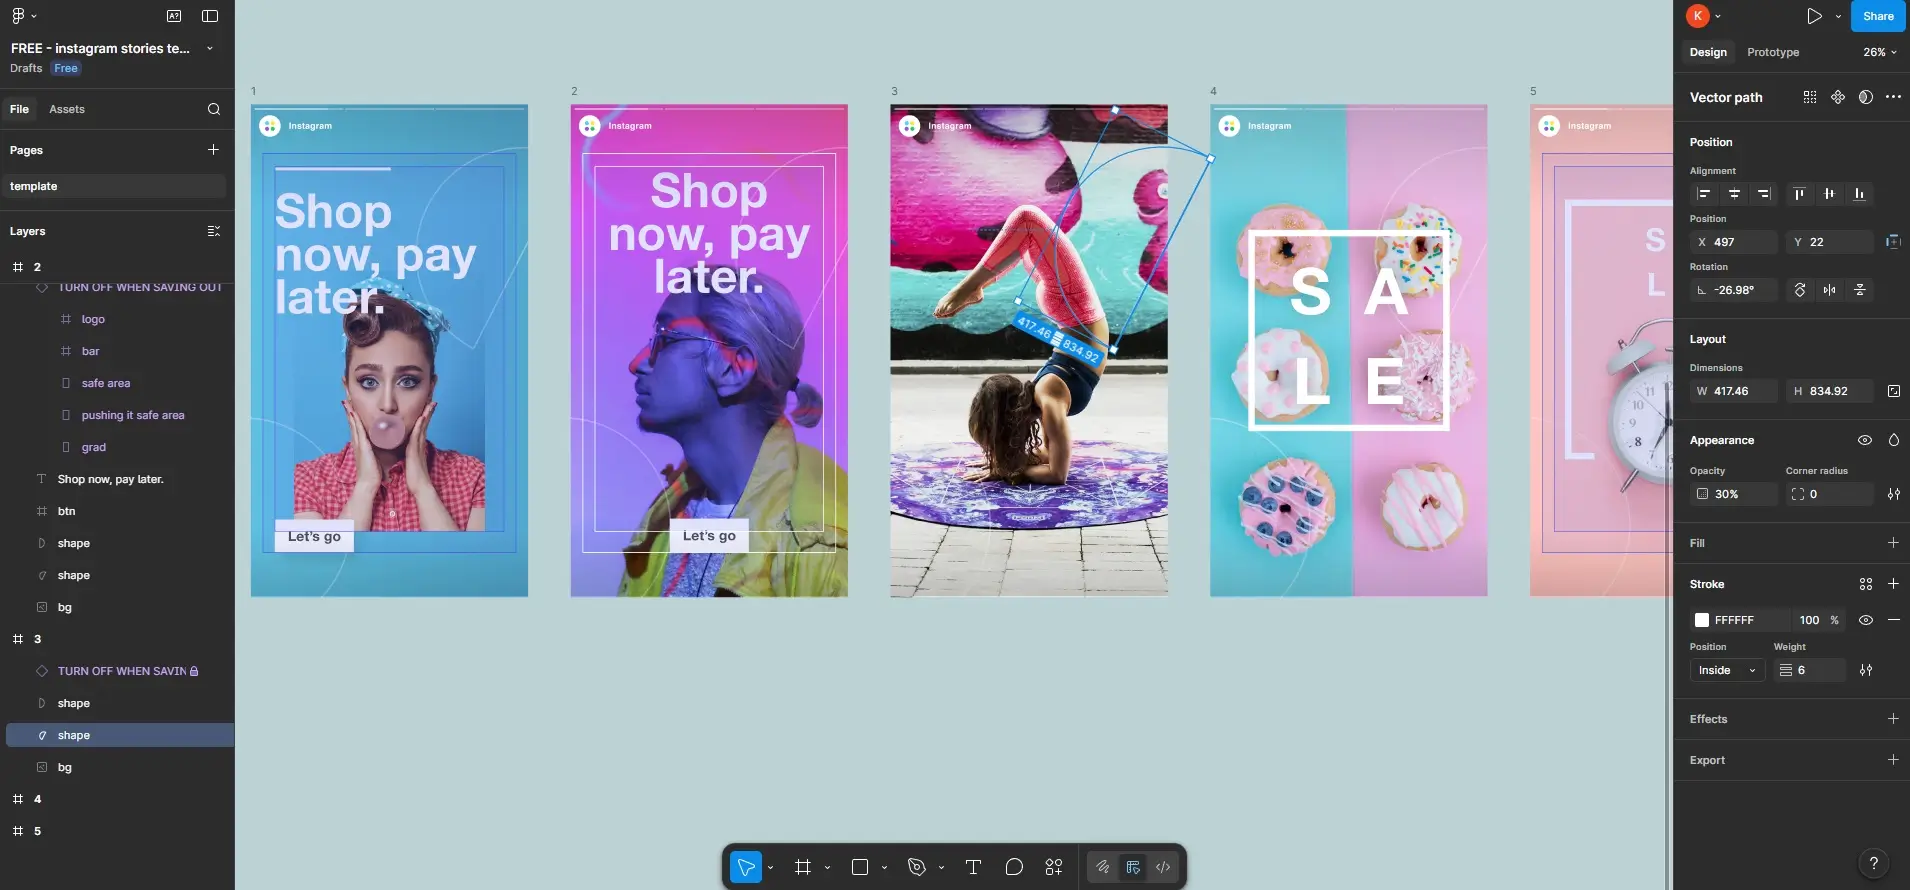Click the stroke weight 6 field
This screenshot has height=890, width=1910.
pos(1809,670)
